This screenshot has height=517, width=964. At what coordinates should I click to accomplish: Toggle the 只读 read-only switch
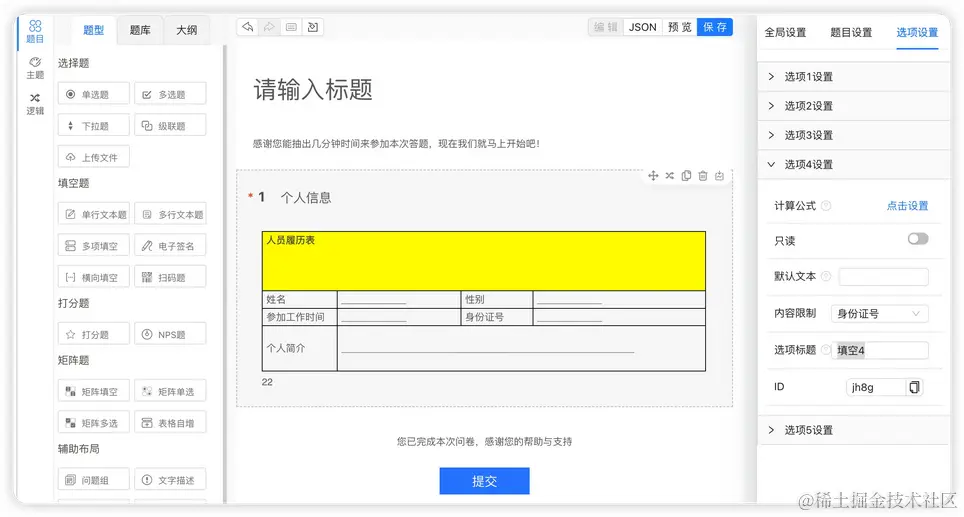tap(918, 239)
